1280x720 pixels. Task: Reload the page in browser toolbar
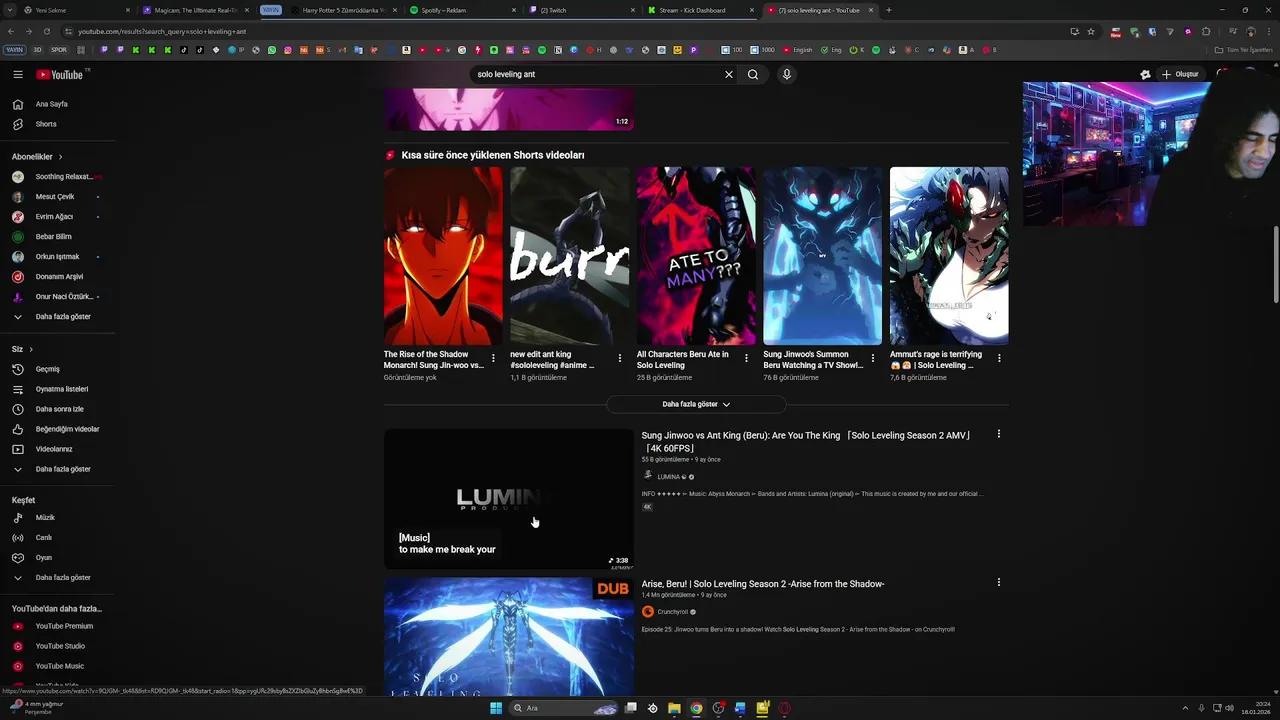(46, 31)
